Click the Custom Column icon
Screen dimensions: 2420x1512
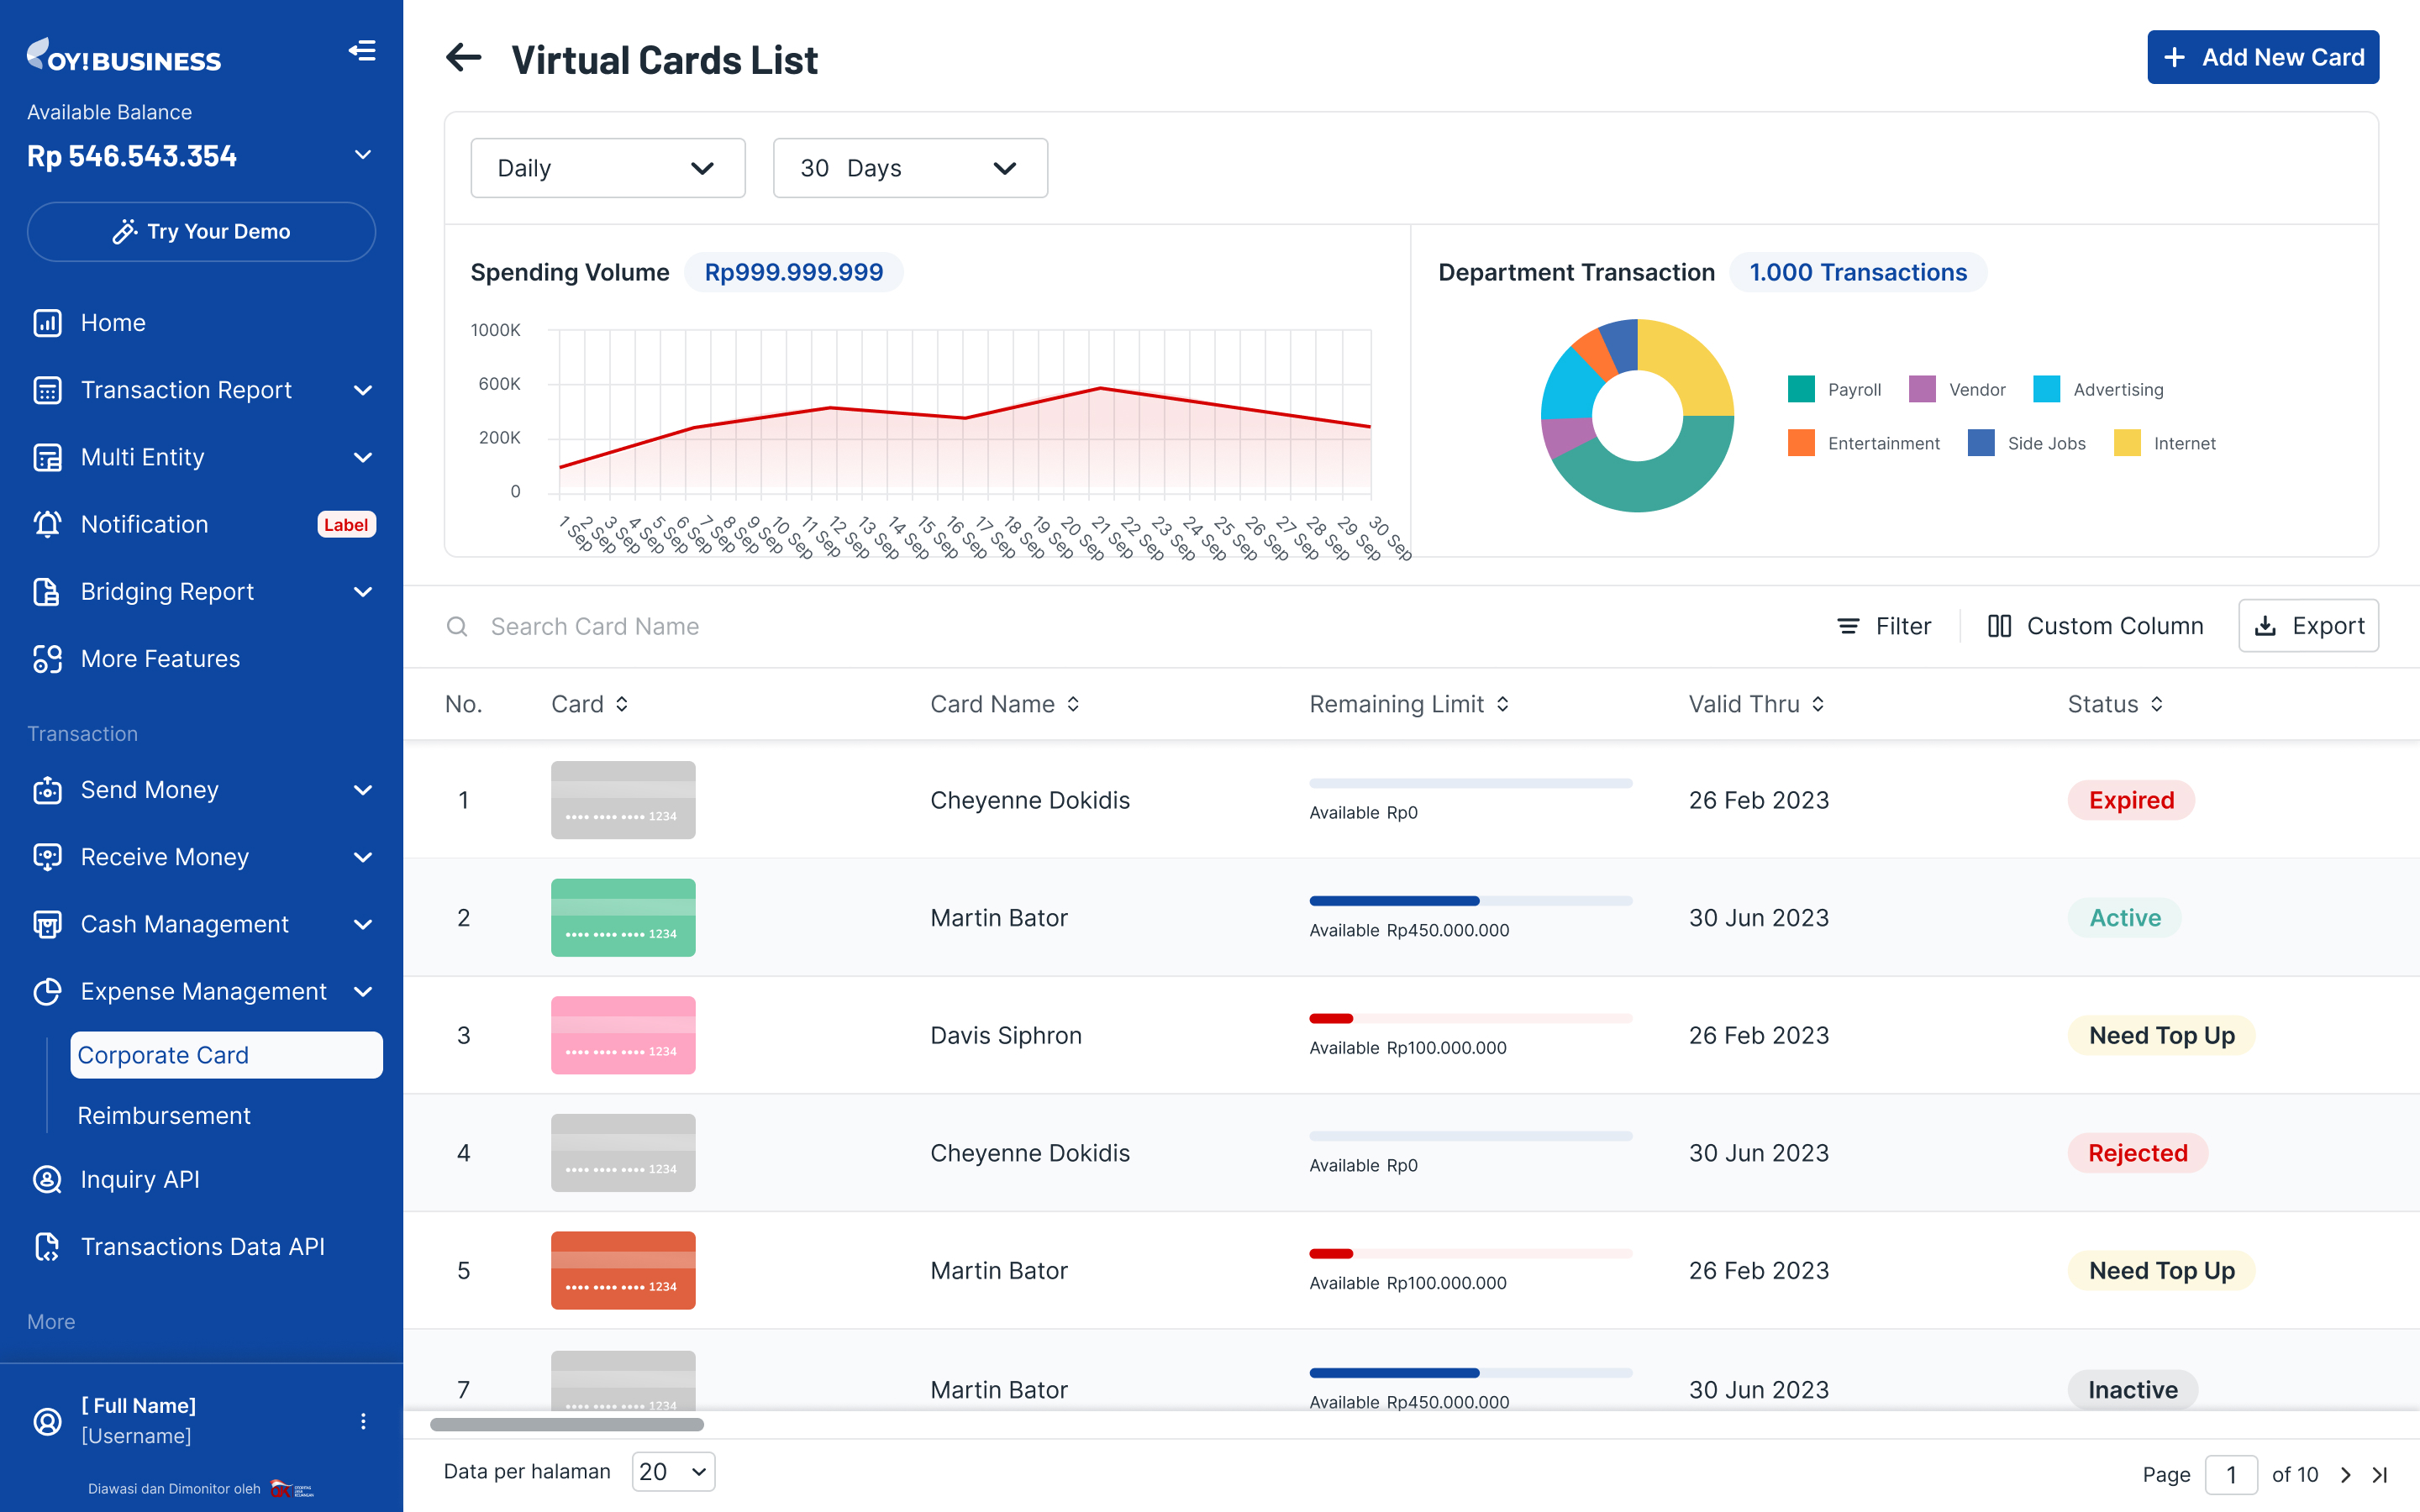(1999, 626)
